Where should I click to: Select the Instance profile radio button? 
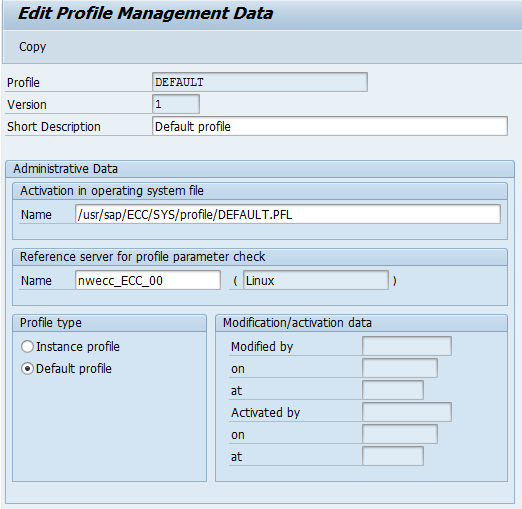pos(27,347)
